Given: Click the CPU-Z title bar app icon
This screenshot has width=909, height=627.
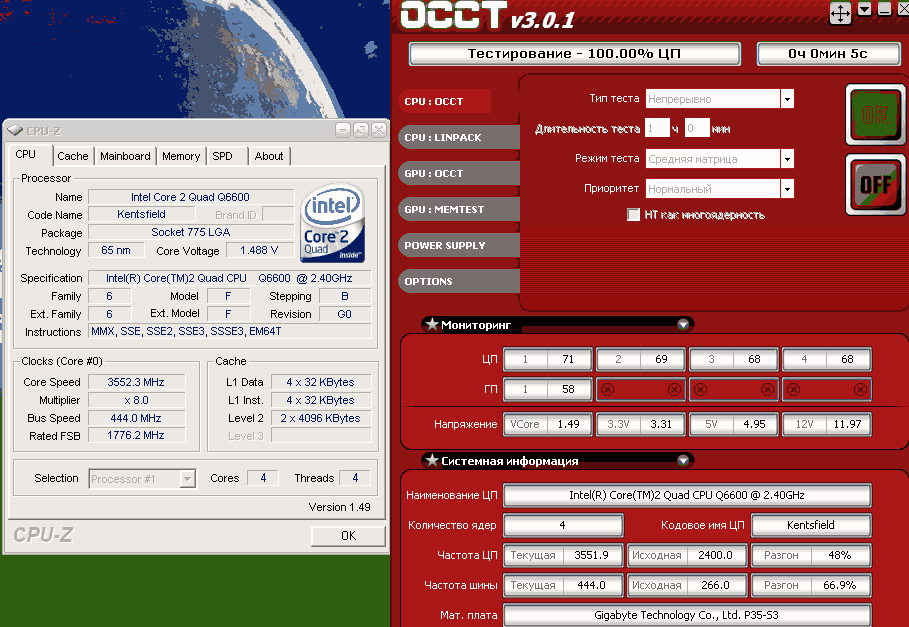Looking at the screenshot, I should pos(15,130).
